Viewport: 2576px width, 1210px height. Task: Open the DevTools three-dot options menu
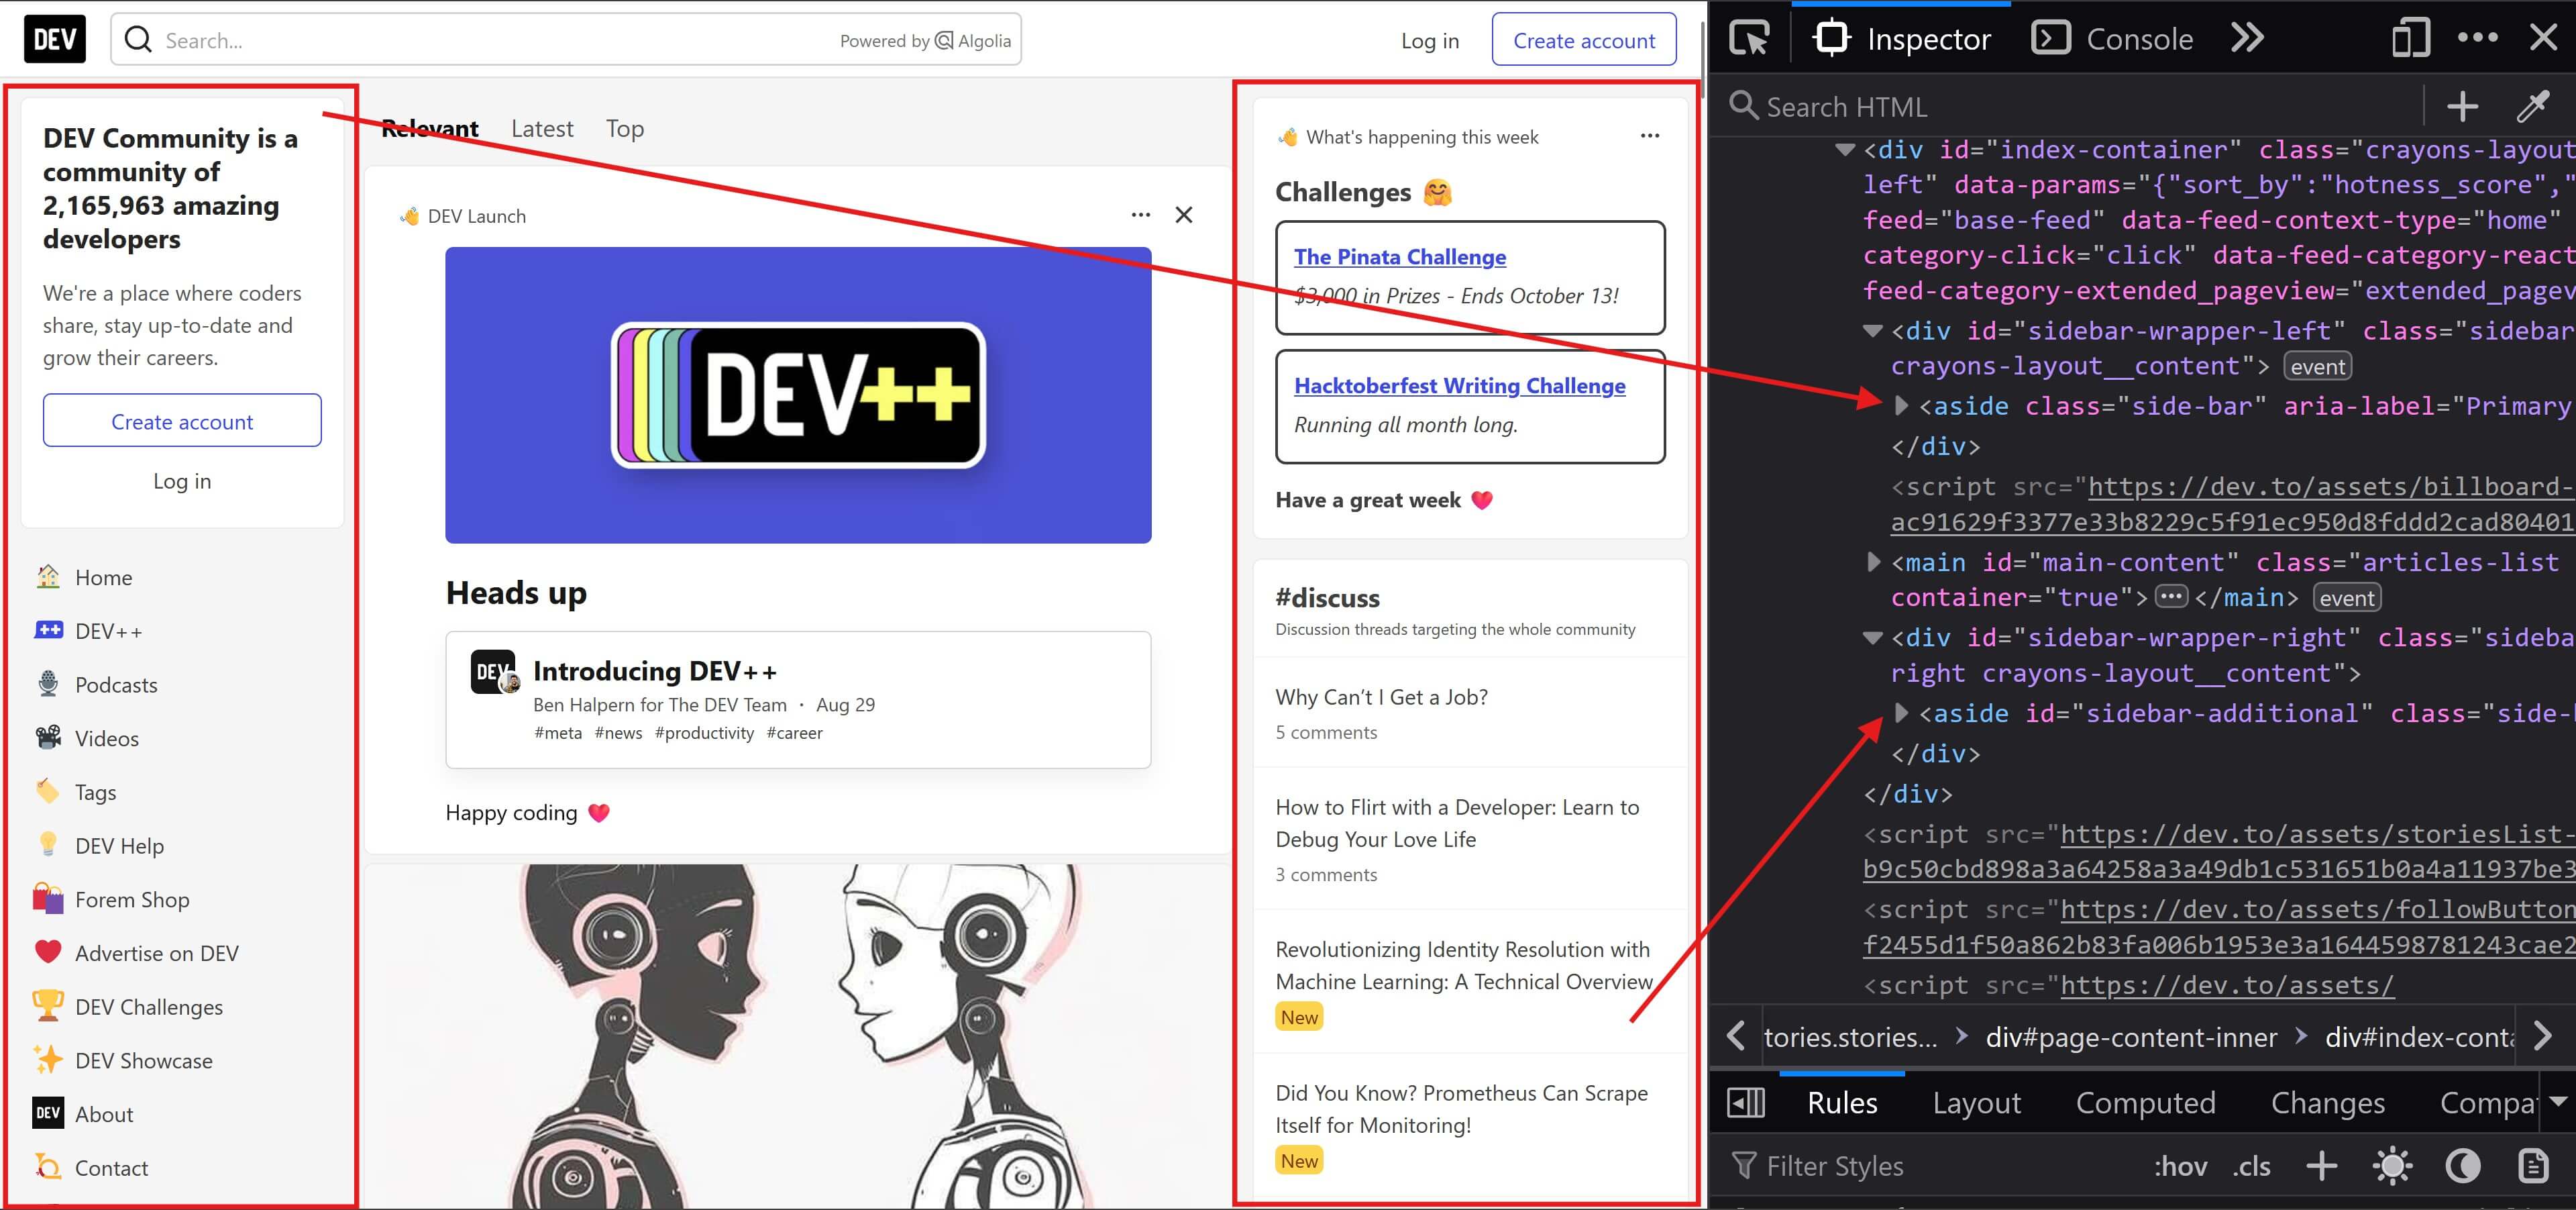click(x=2477, y=38)
